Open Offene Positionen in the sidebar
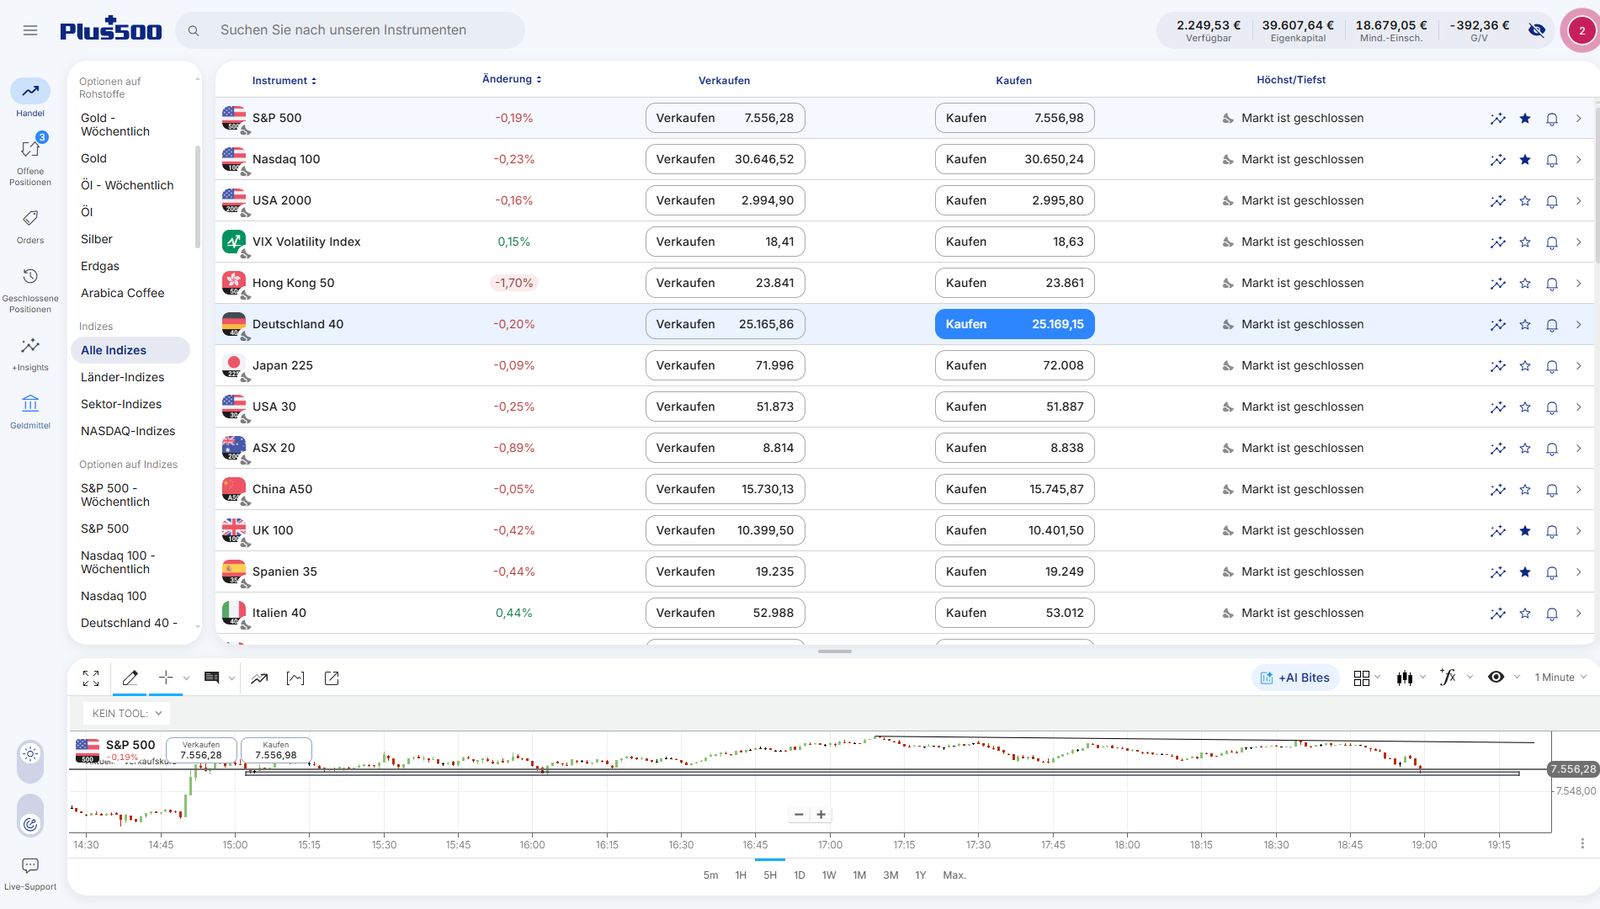 30,160
